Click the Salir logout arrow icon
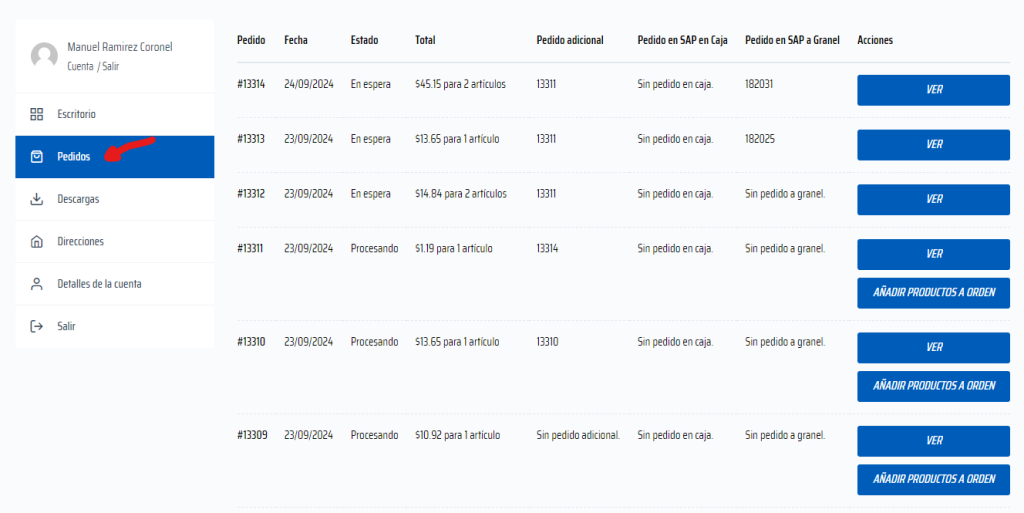Image resolution: width=1024 pixels, height=513 pixels. (37, 326)
